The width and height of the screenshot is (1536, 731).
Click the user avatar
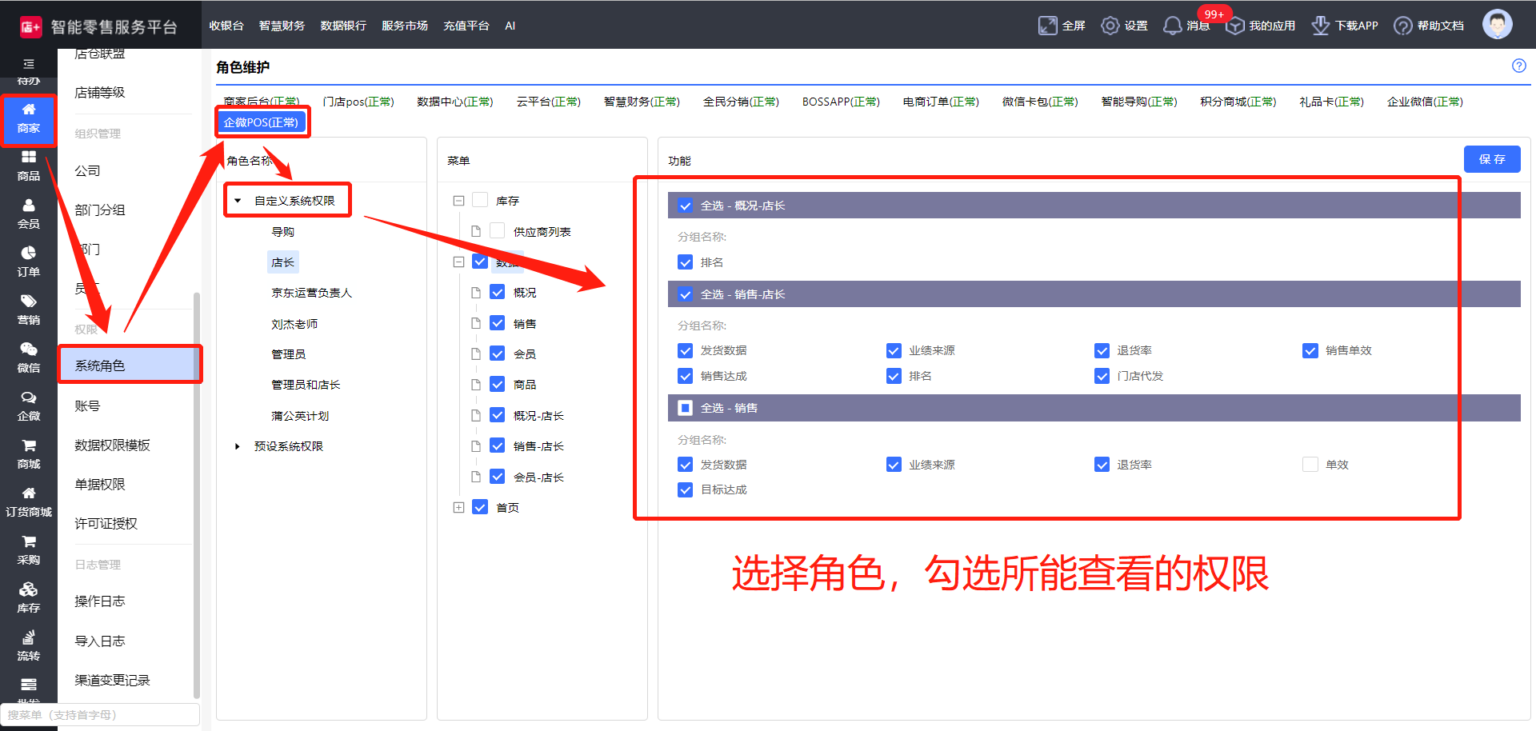[1497, 25]
